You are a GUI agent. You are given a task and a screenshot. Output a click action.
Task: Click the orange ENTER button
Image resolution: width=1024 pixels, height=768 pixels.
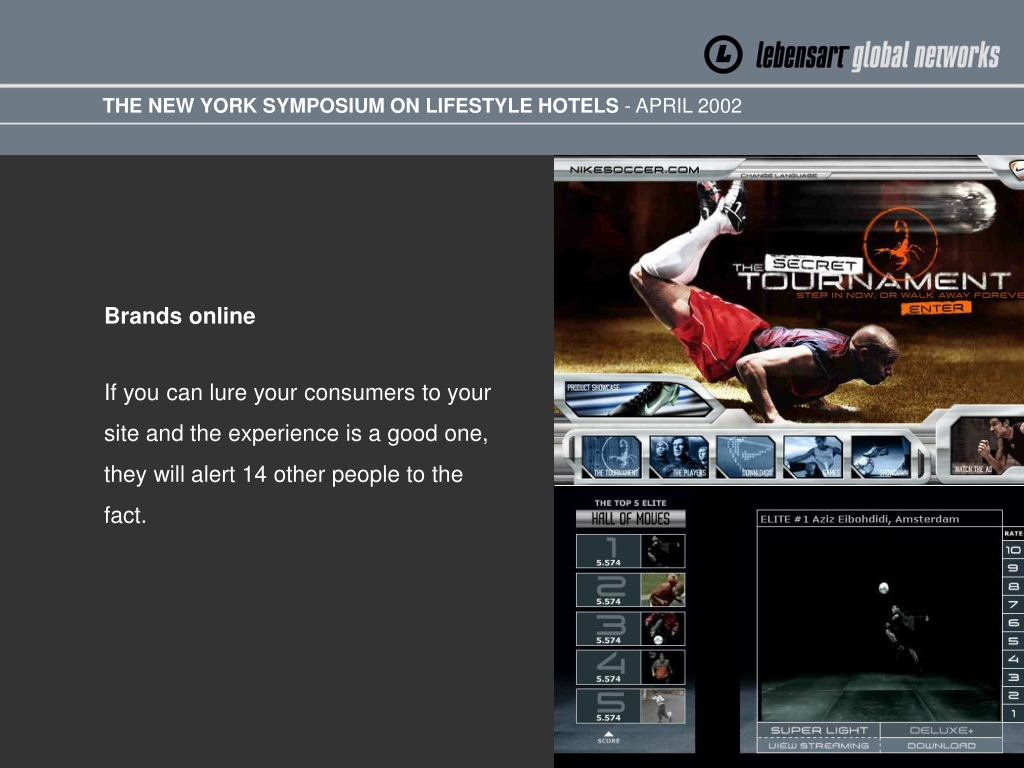(x=936, y=308)
